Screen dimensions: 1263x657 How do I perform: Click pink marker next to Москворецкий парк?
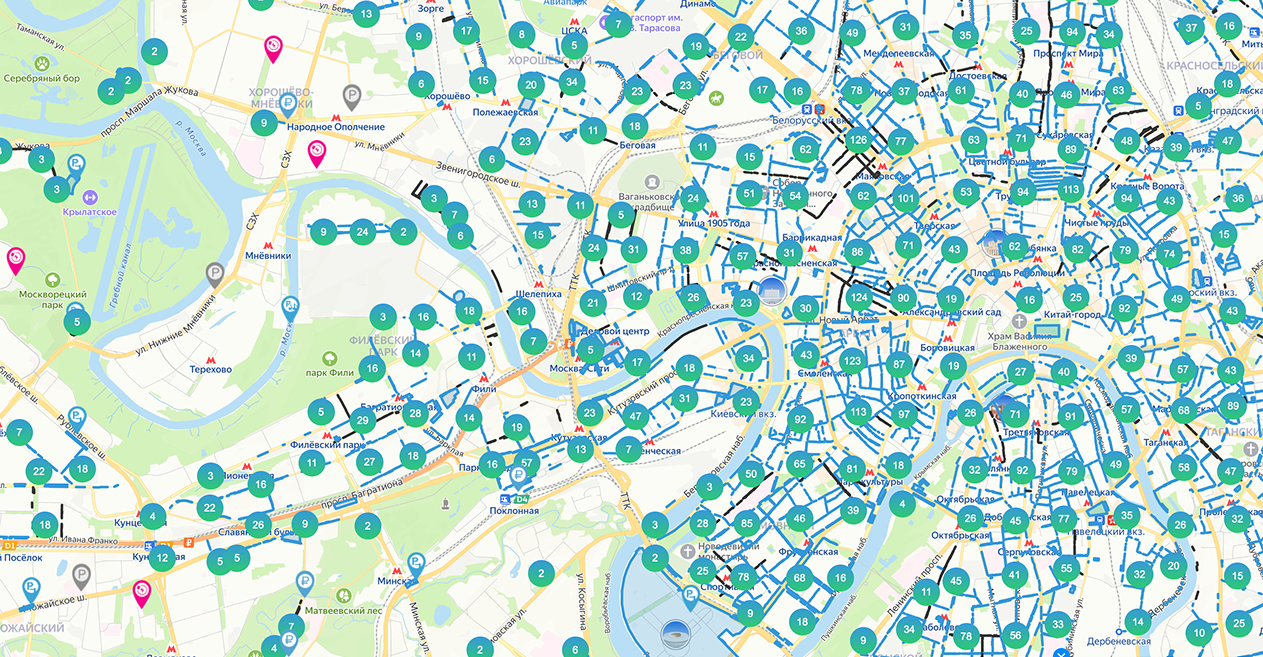point(16,260)
